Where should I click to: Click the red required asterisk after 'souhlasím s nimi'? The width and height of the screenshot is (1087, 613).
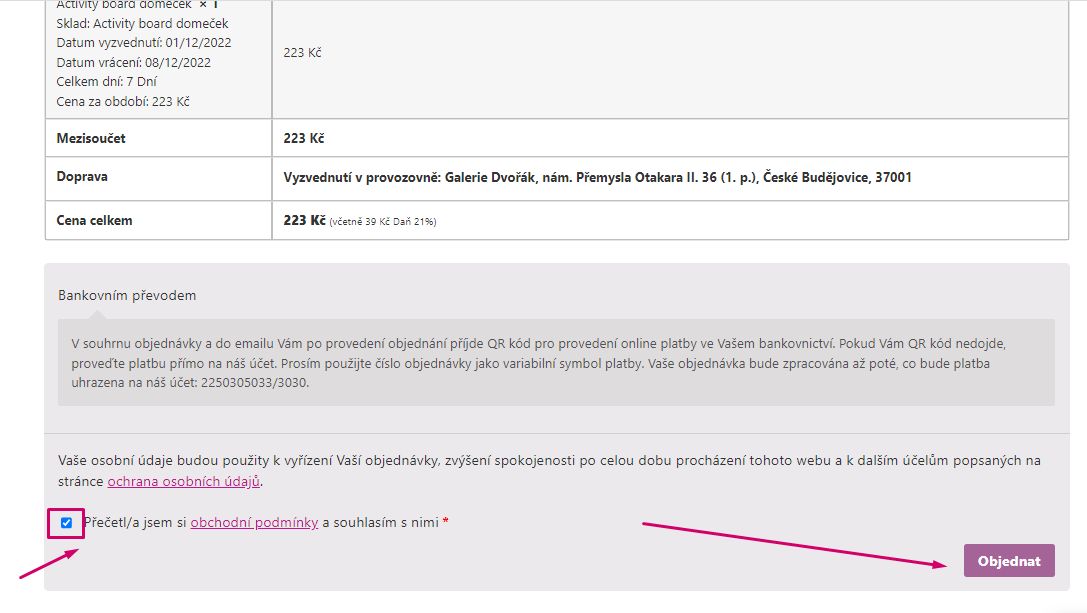click(x=445, y=522)
